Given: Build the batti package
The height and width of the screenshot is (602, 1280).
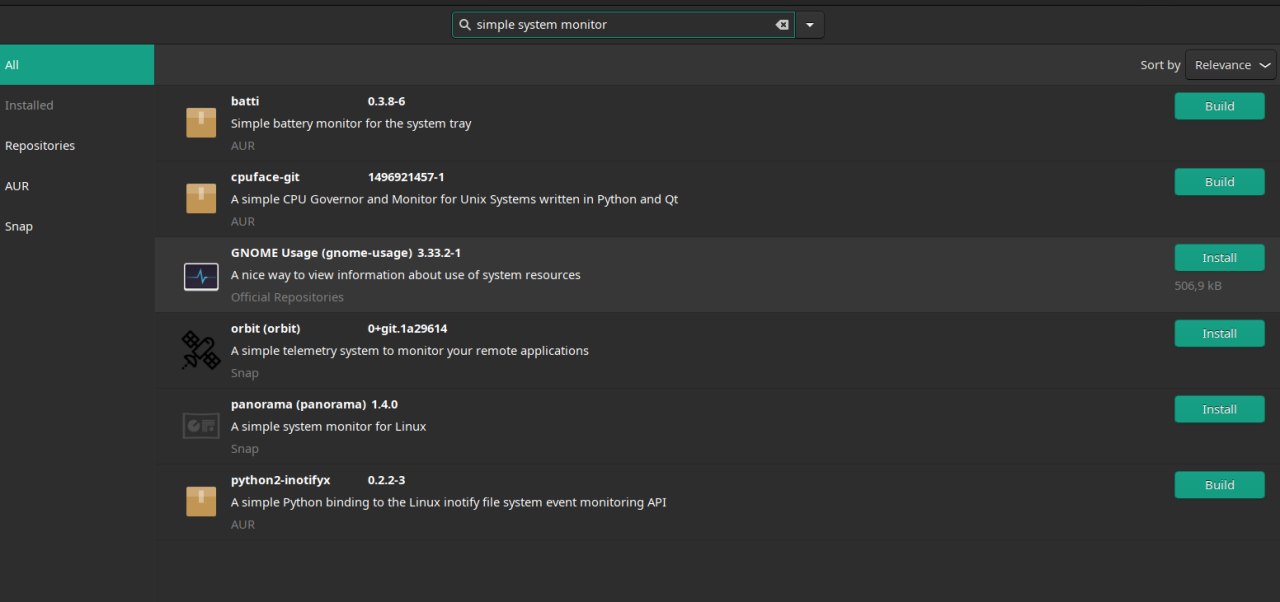Looking at the screenshot, I should coord(1219,106).
